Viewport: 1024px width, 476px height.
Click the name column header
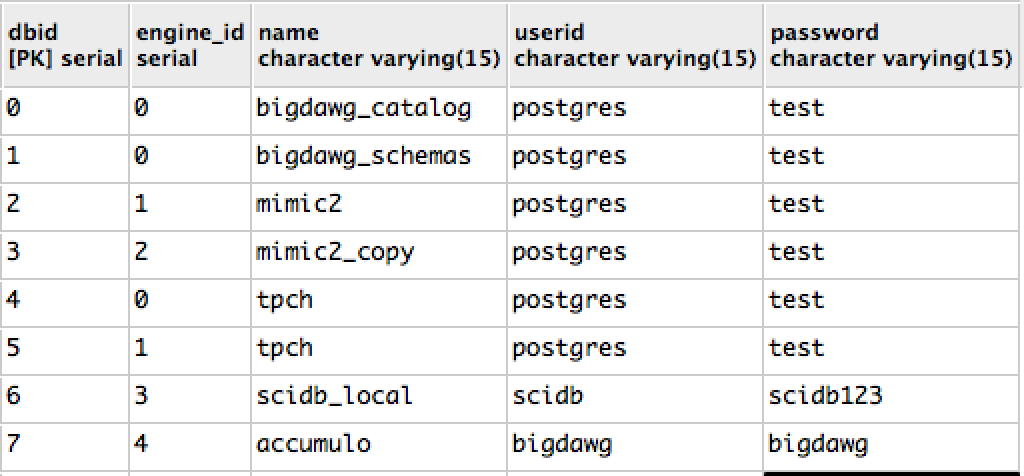[x=379, y=46]
